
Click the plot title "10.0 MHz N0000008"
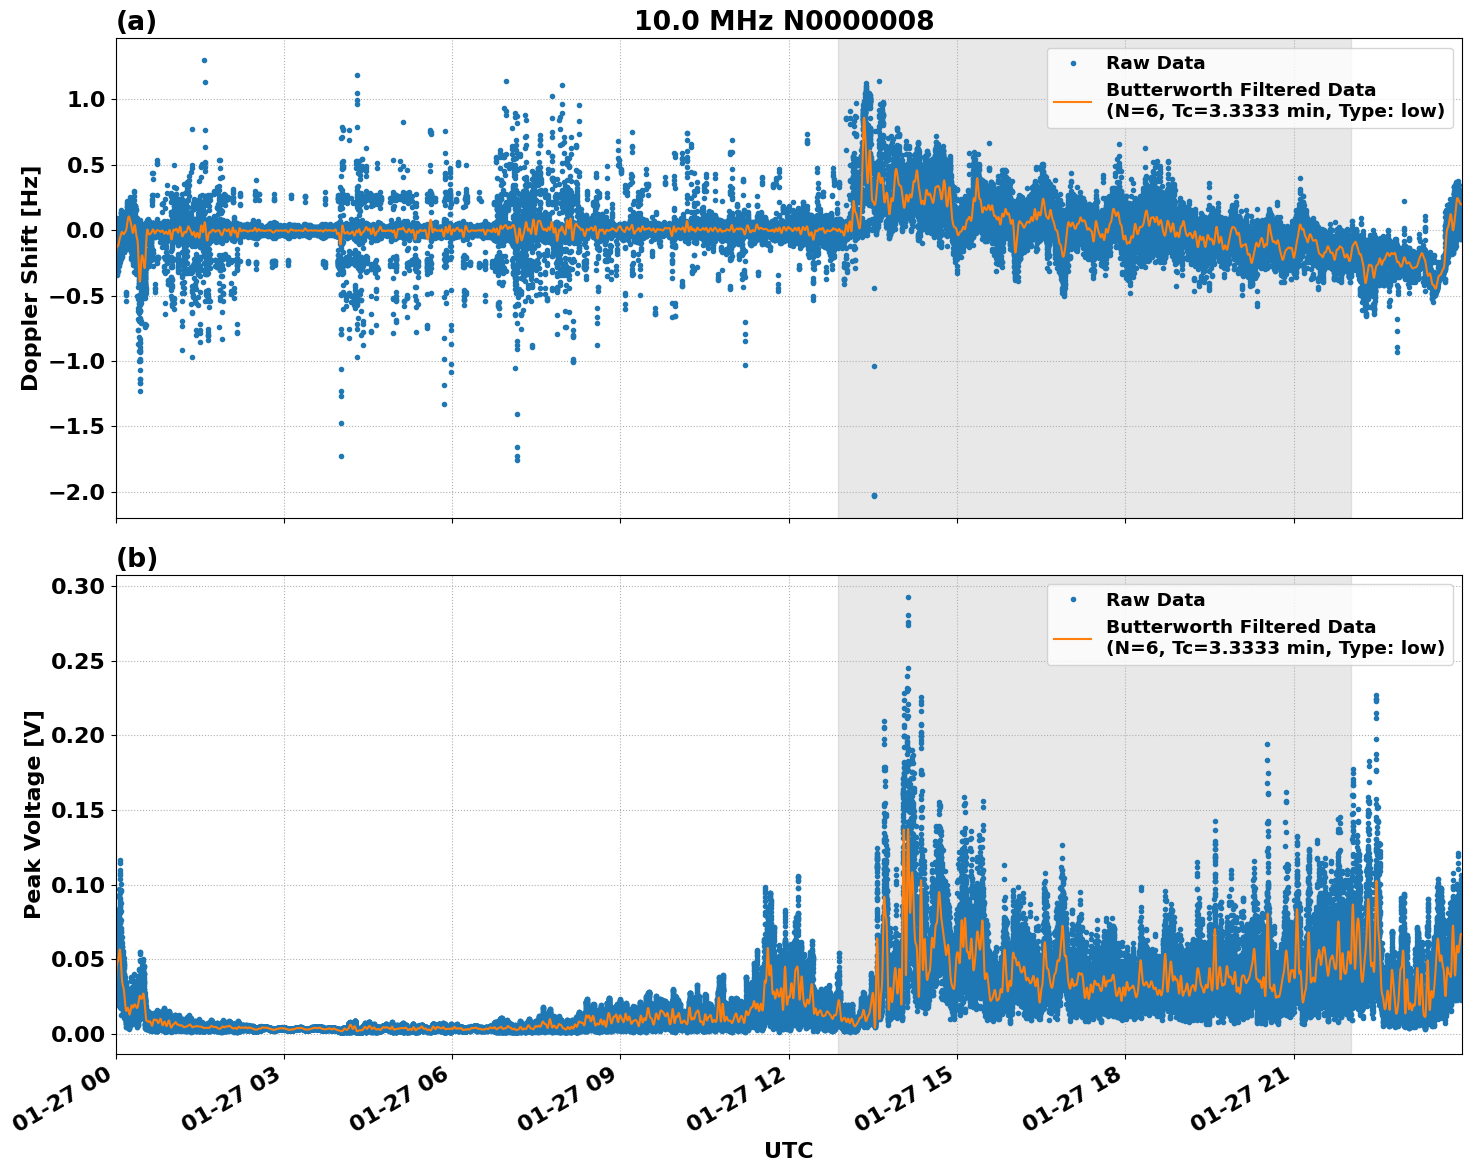point(784,21)
